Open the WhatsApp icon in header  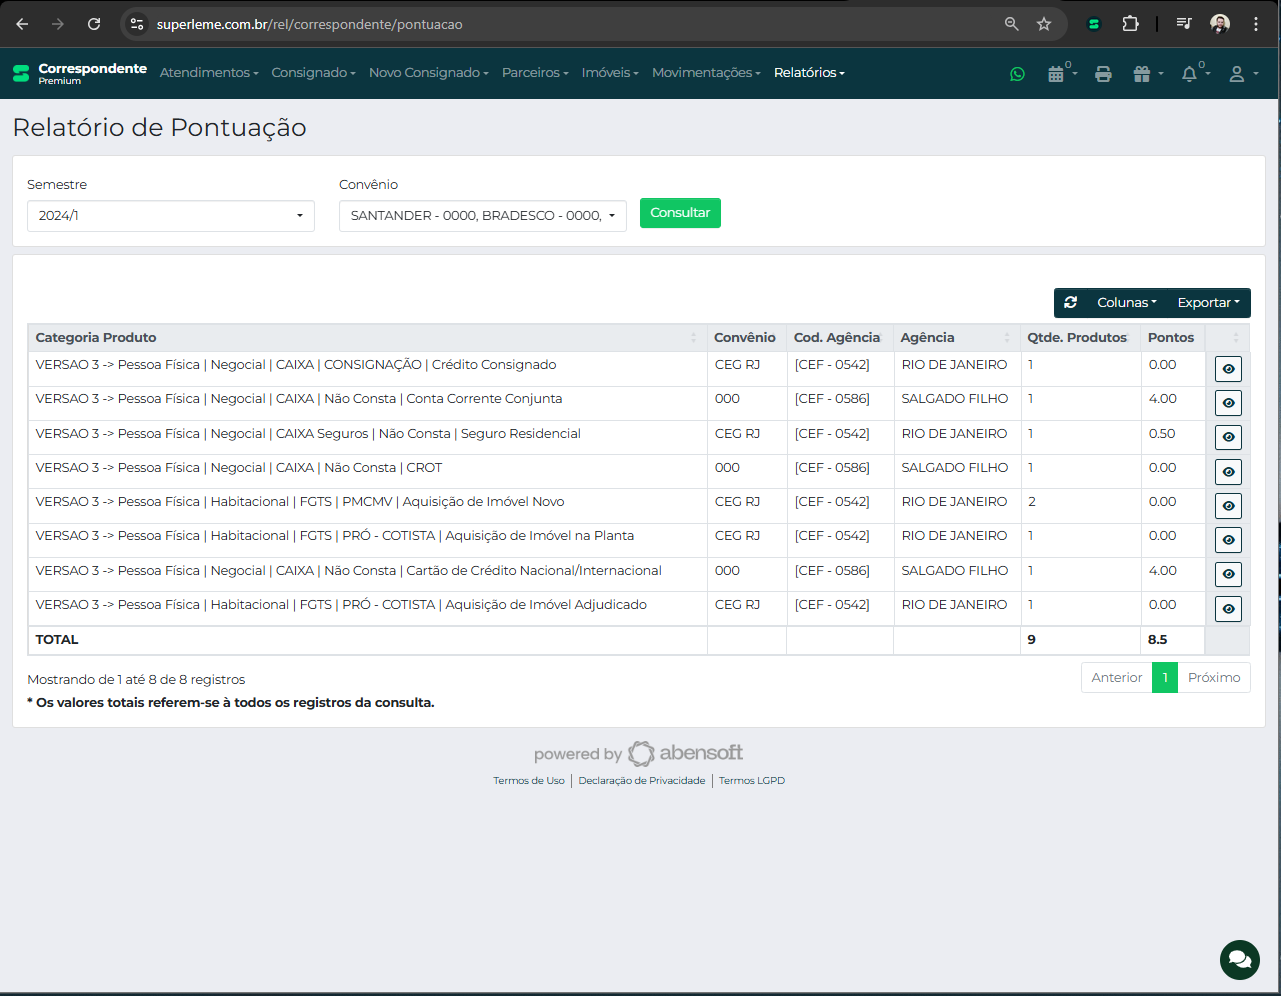click(1017, 74)
